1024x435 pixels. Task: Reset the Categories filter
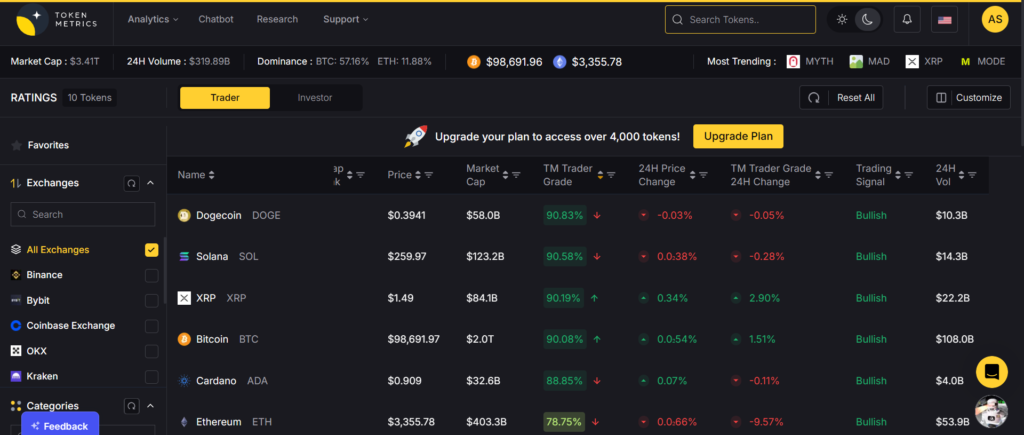[x=131, y=406]
